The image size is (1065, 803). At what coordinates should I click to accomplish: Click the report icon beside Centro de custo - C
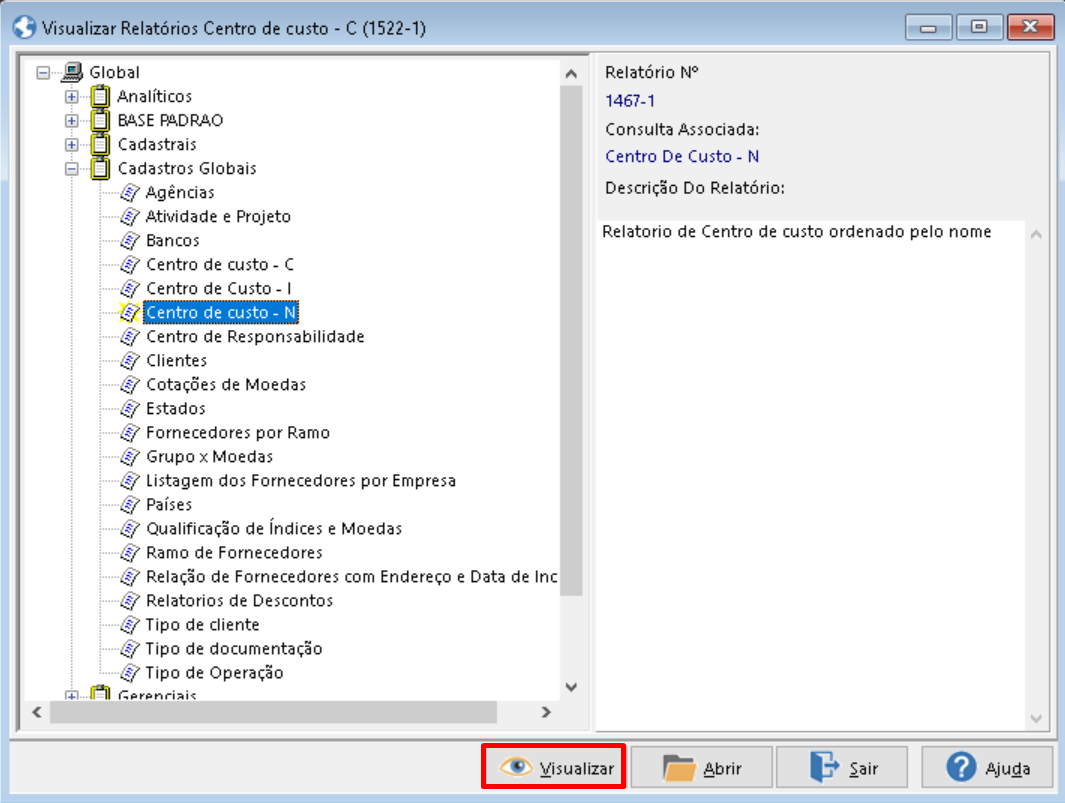click(130, 265)
